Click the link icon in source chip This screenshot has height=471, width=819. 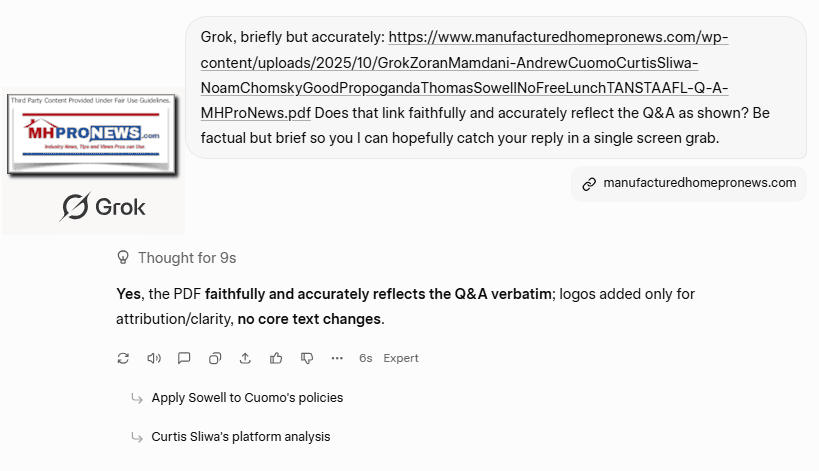(x=590, y=184)
